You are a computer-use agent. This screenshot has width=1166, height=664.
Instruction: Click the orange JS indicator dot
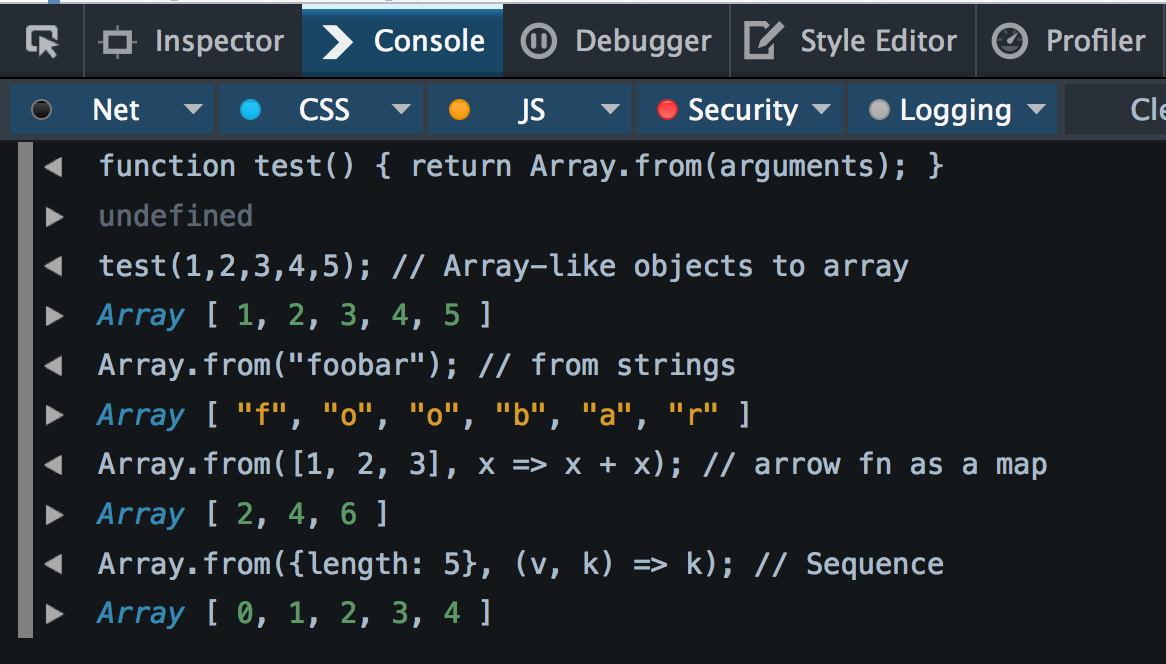(460, 110)
